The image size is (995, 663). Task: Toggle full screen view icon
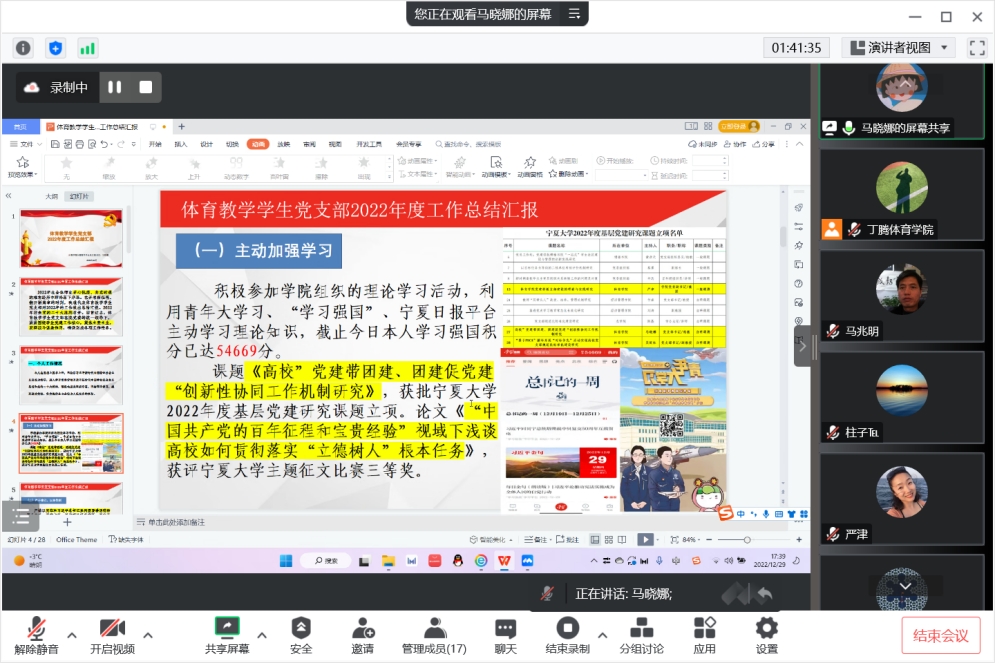tap(978, 47)
